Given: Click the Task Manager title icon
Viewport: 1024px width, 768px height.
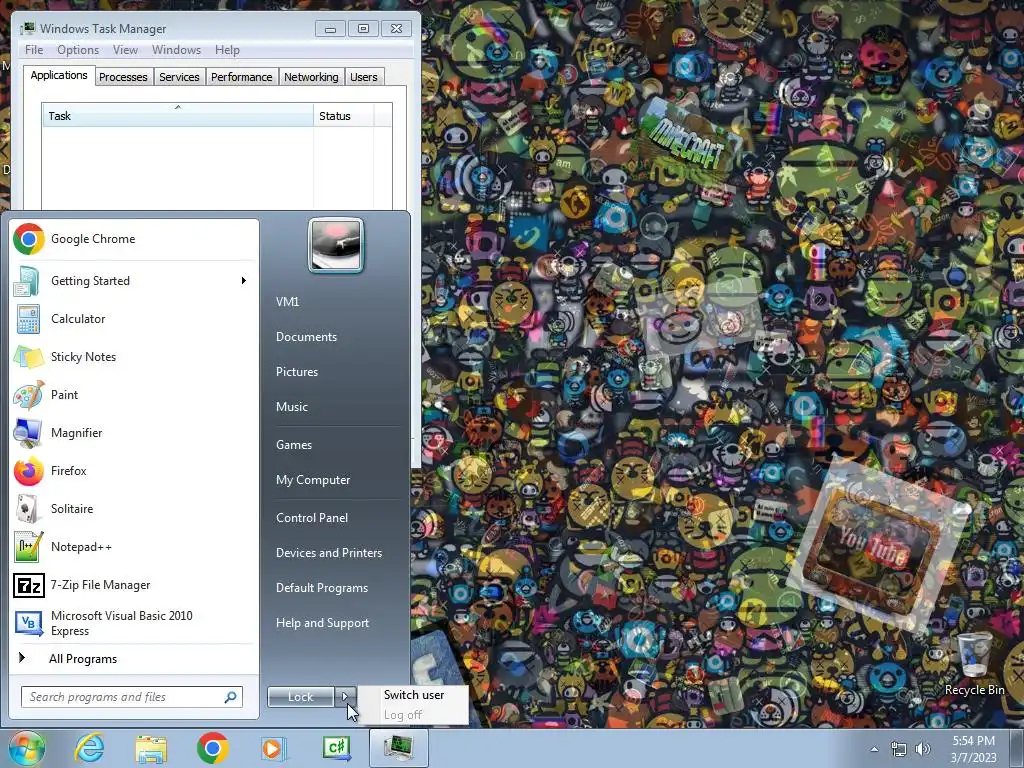Looking at the screenshot, I should click(27, 29).
